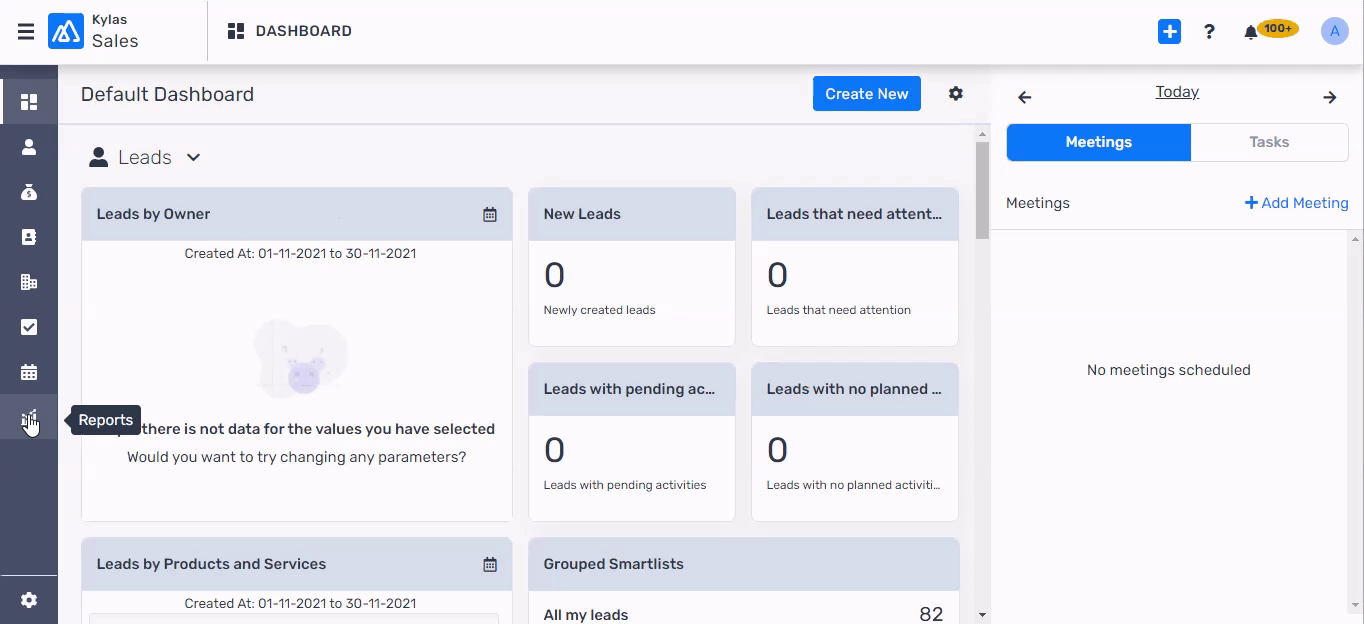
Task: Click the Leads by Owner title
Action: pyautogui.click(x=153, y=214)
